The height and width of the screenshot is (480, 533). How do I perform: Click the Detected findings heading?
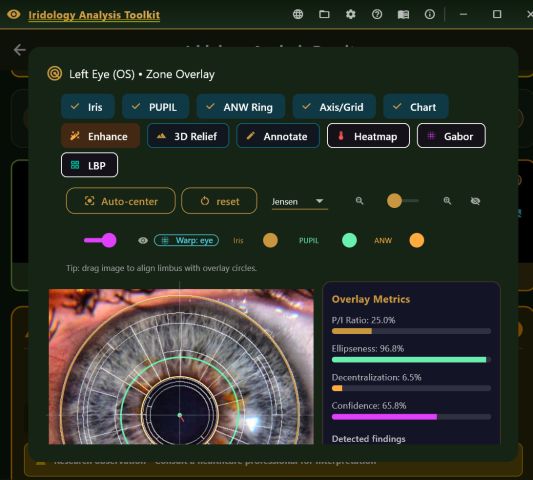point(368,439)
